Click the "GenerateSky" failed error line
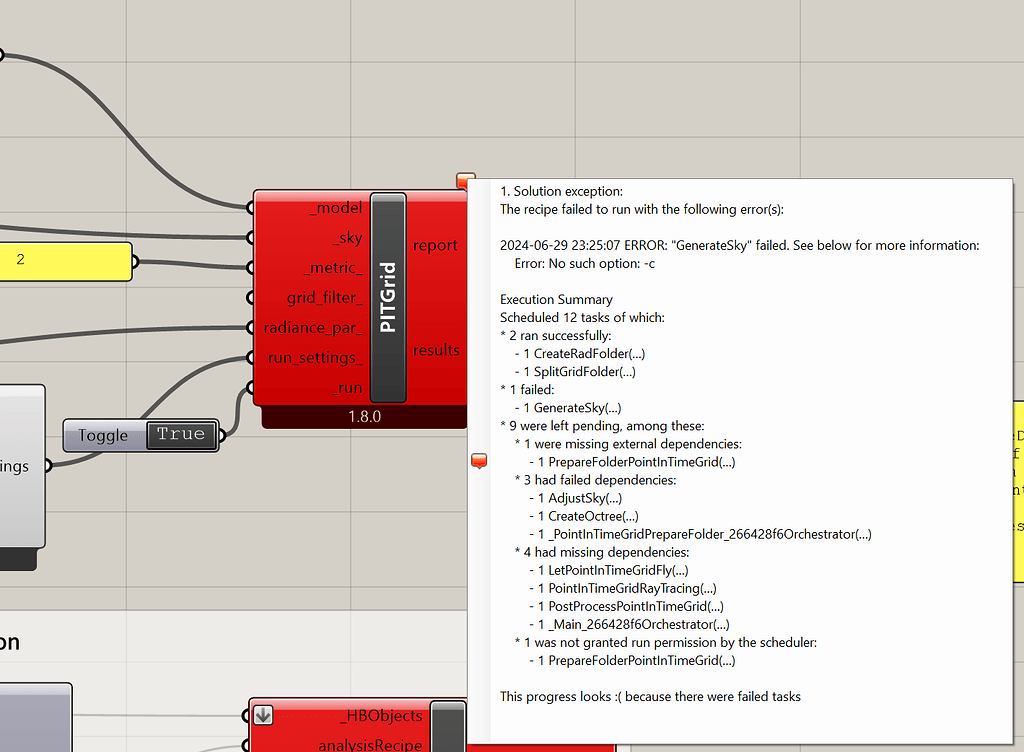The height and width of the screenshot is (752, 1024). [739, 245]
